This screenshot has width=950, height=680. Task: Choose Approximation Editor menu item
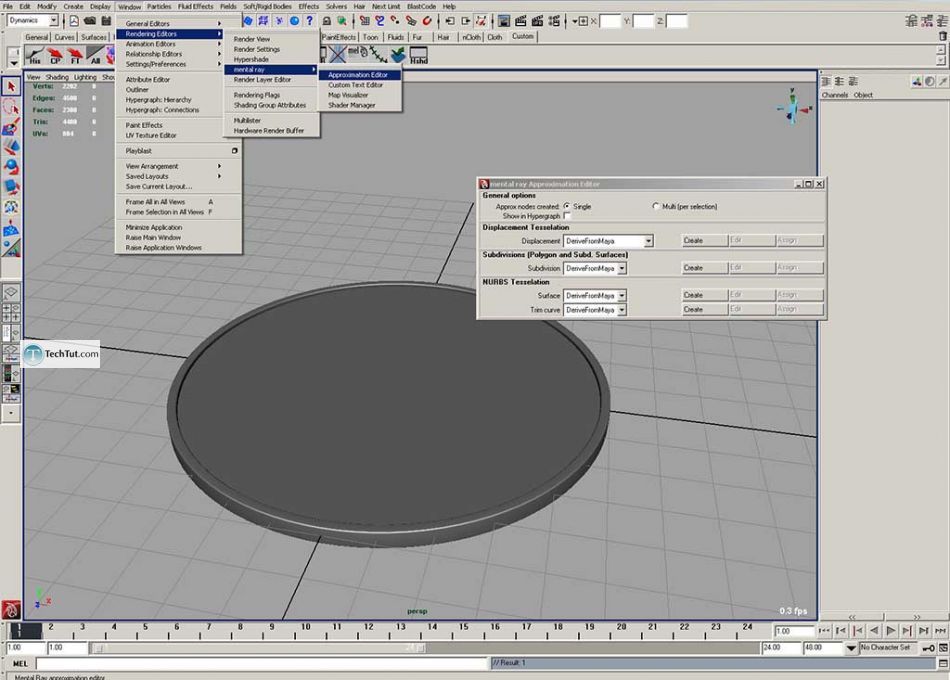(x=360, y=75)
